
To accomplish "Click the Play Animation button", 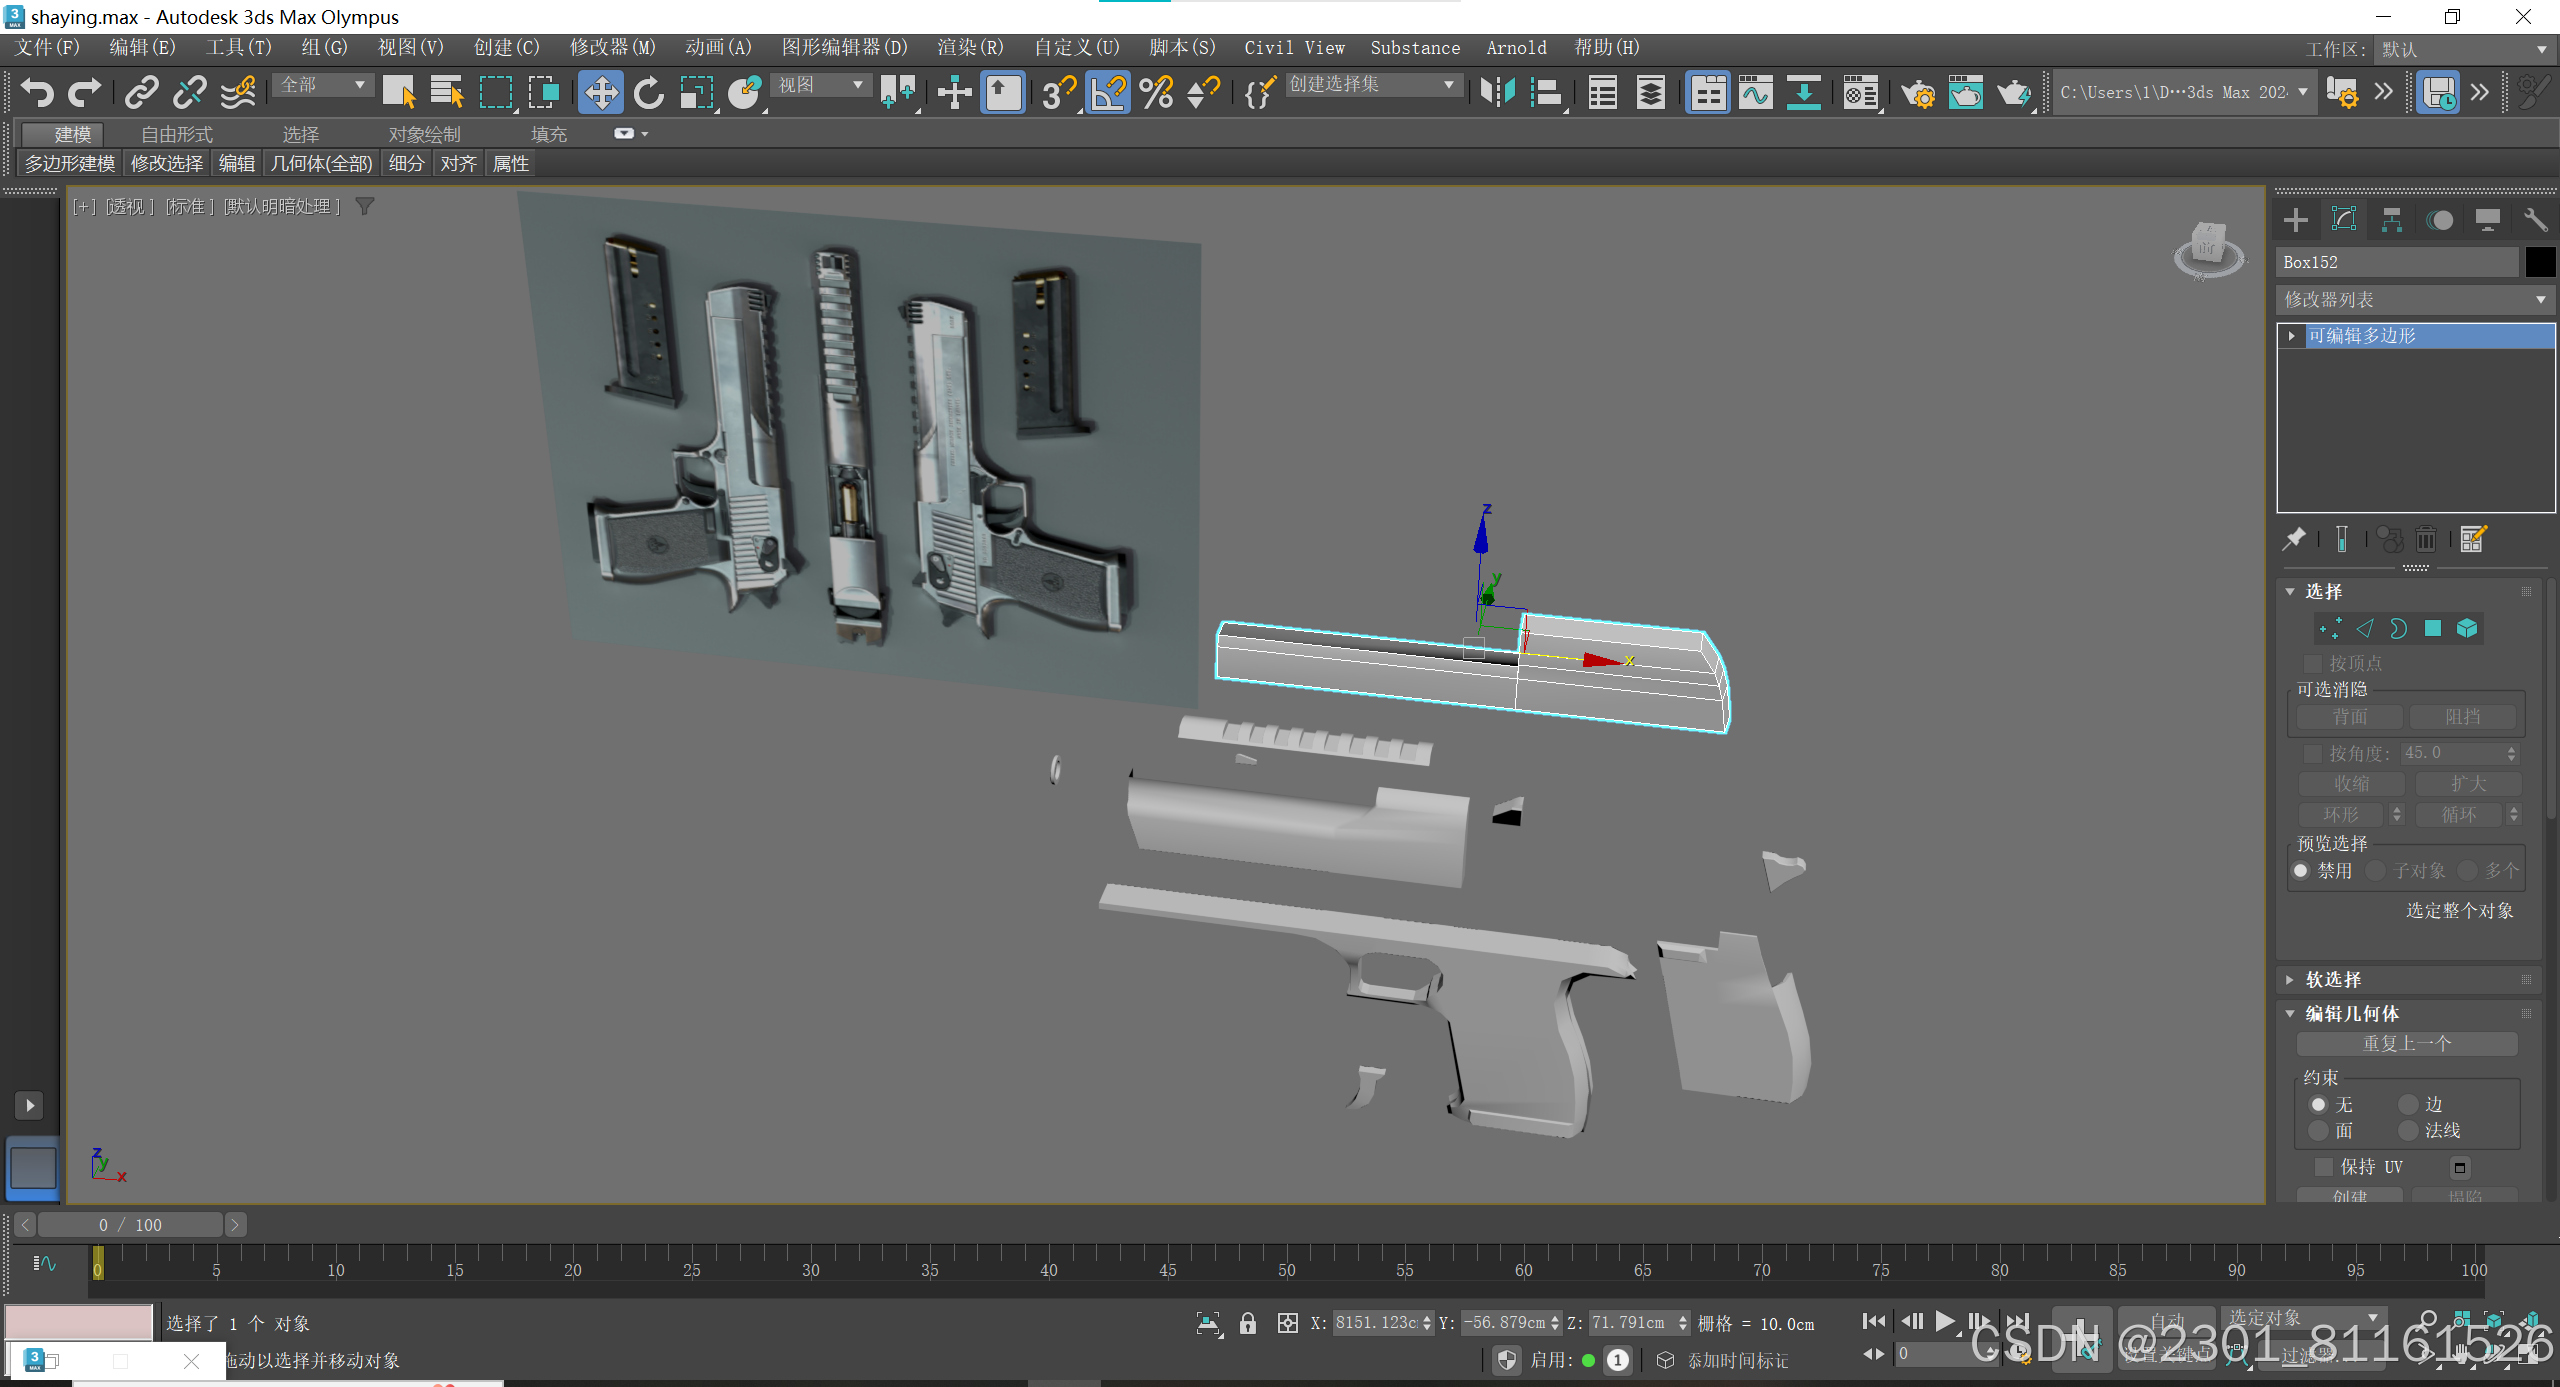I will pyautogui.click(x=1944, y=1322).
